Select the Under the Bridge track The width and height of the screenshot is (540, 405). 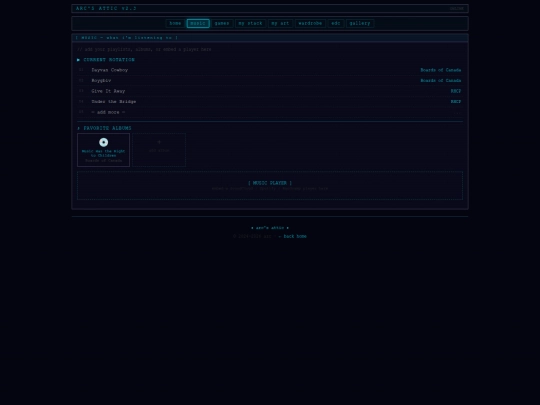pyautogui.click(x=270, y=102)
